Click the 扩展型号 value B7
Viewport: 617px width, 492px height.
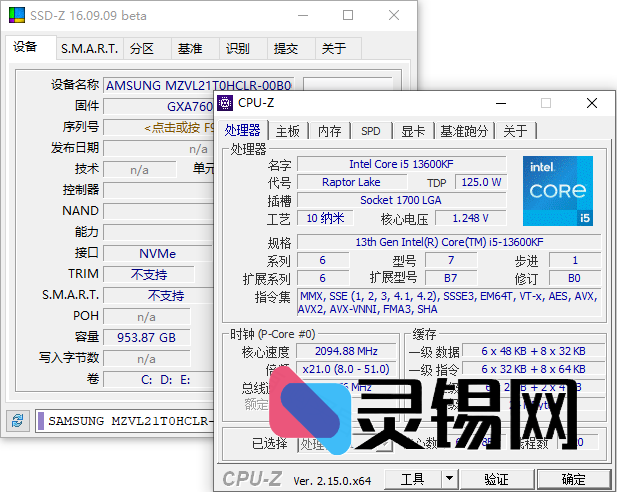click(x=451, y=278)
